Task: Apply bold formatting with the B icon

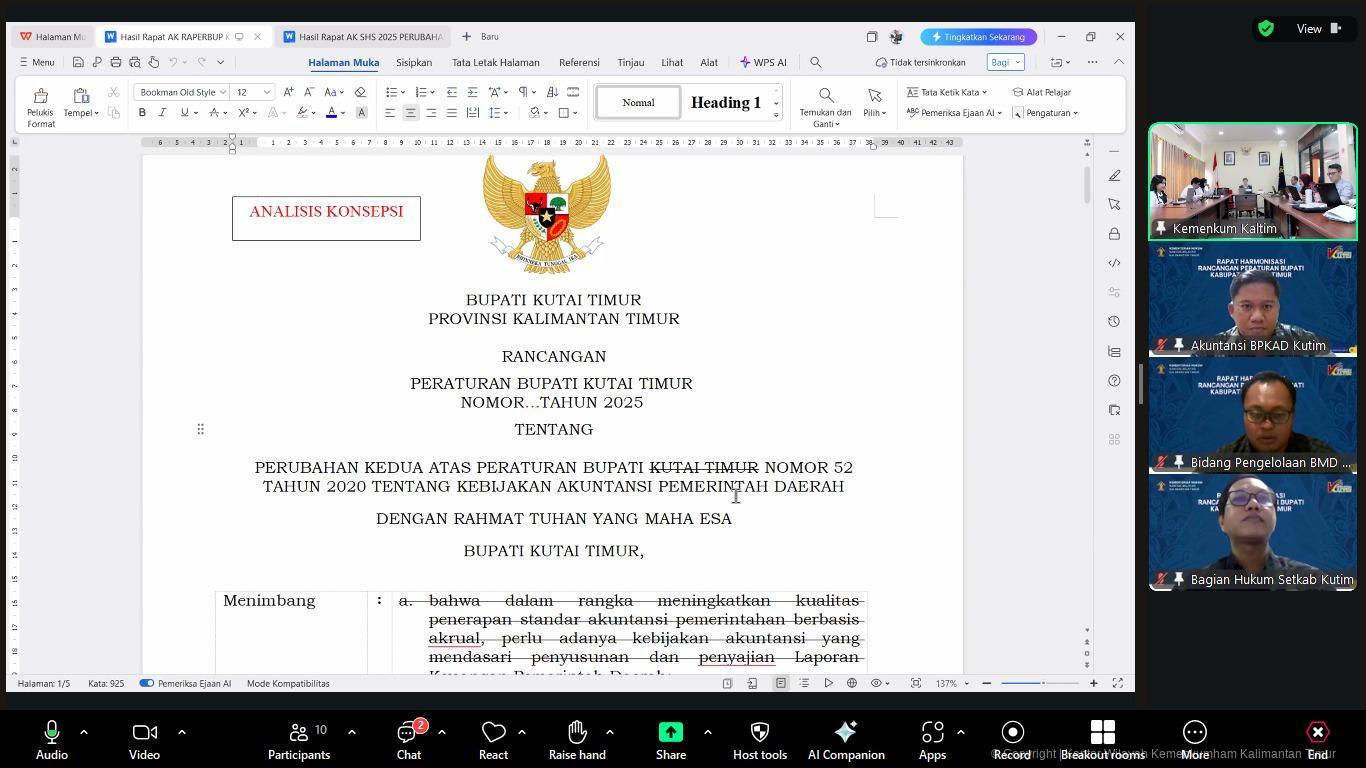Action: 142,113
